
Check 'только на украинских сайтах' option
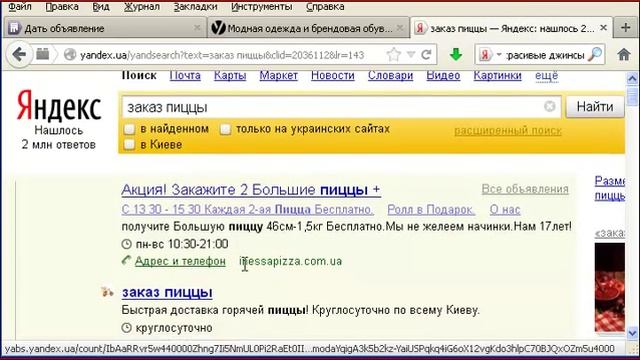tap(225, 129)
